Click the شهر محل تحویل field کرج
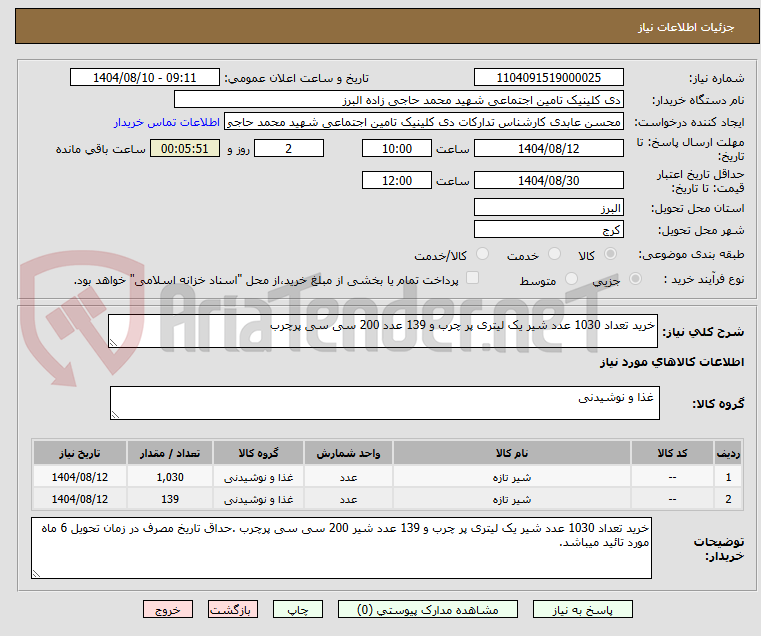The width and height of the screenshot is (761, 636). click(548, 229)
